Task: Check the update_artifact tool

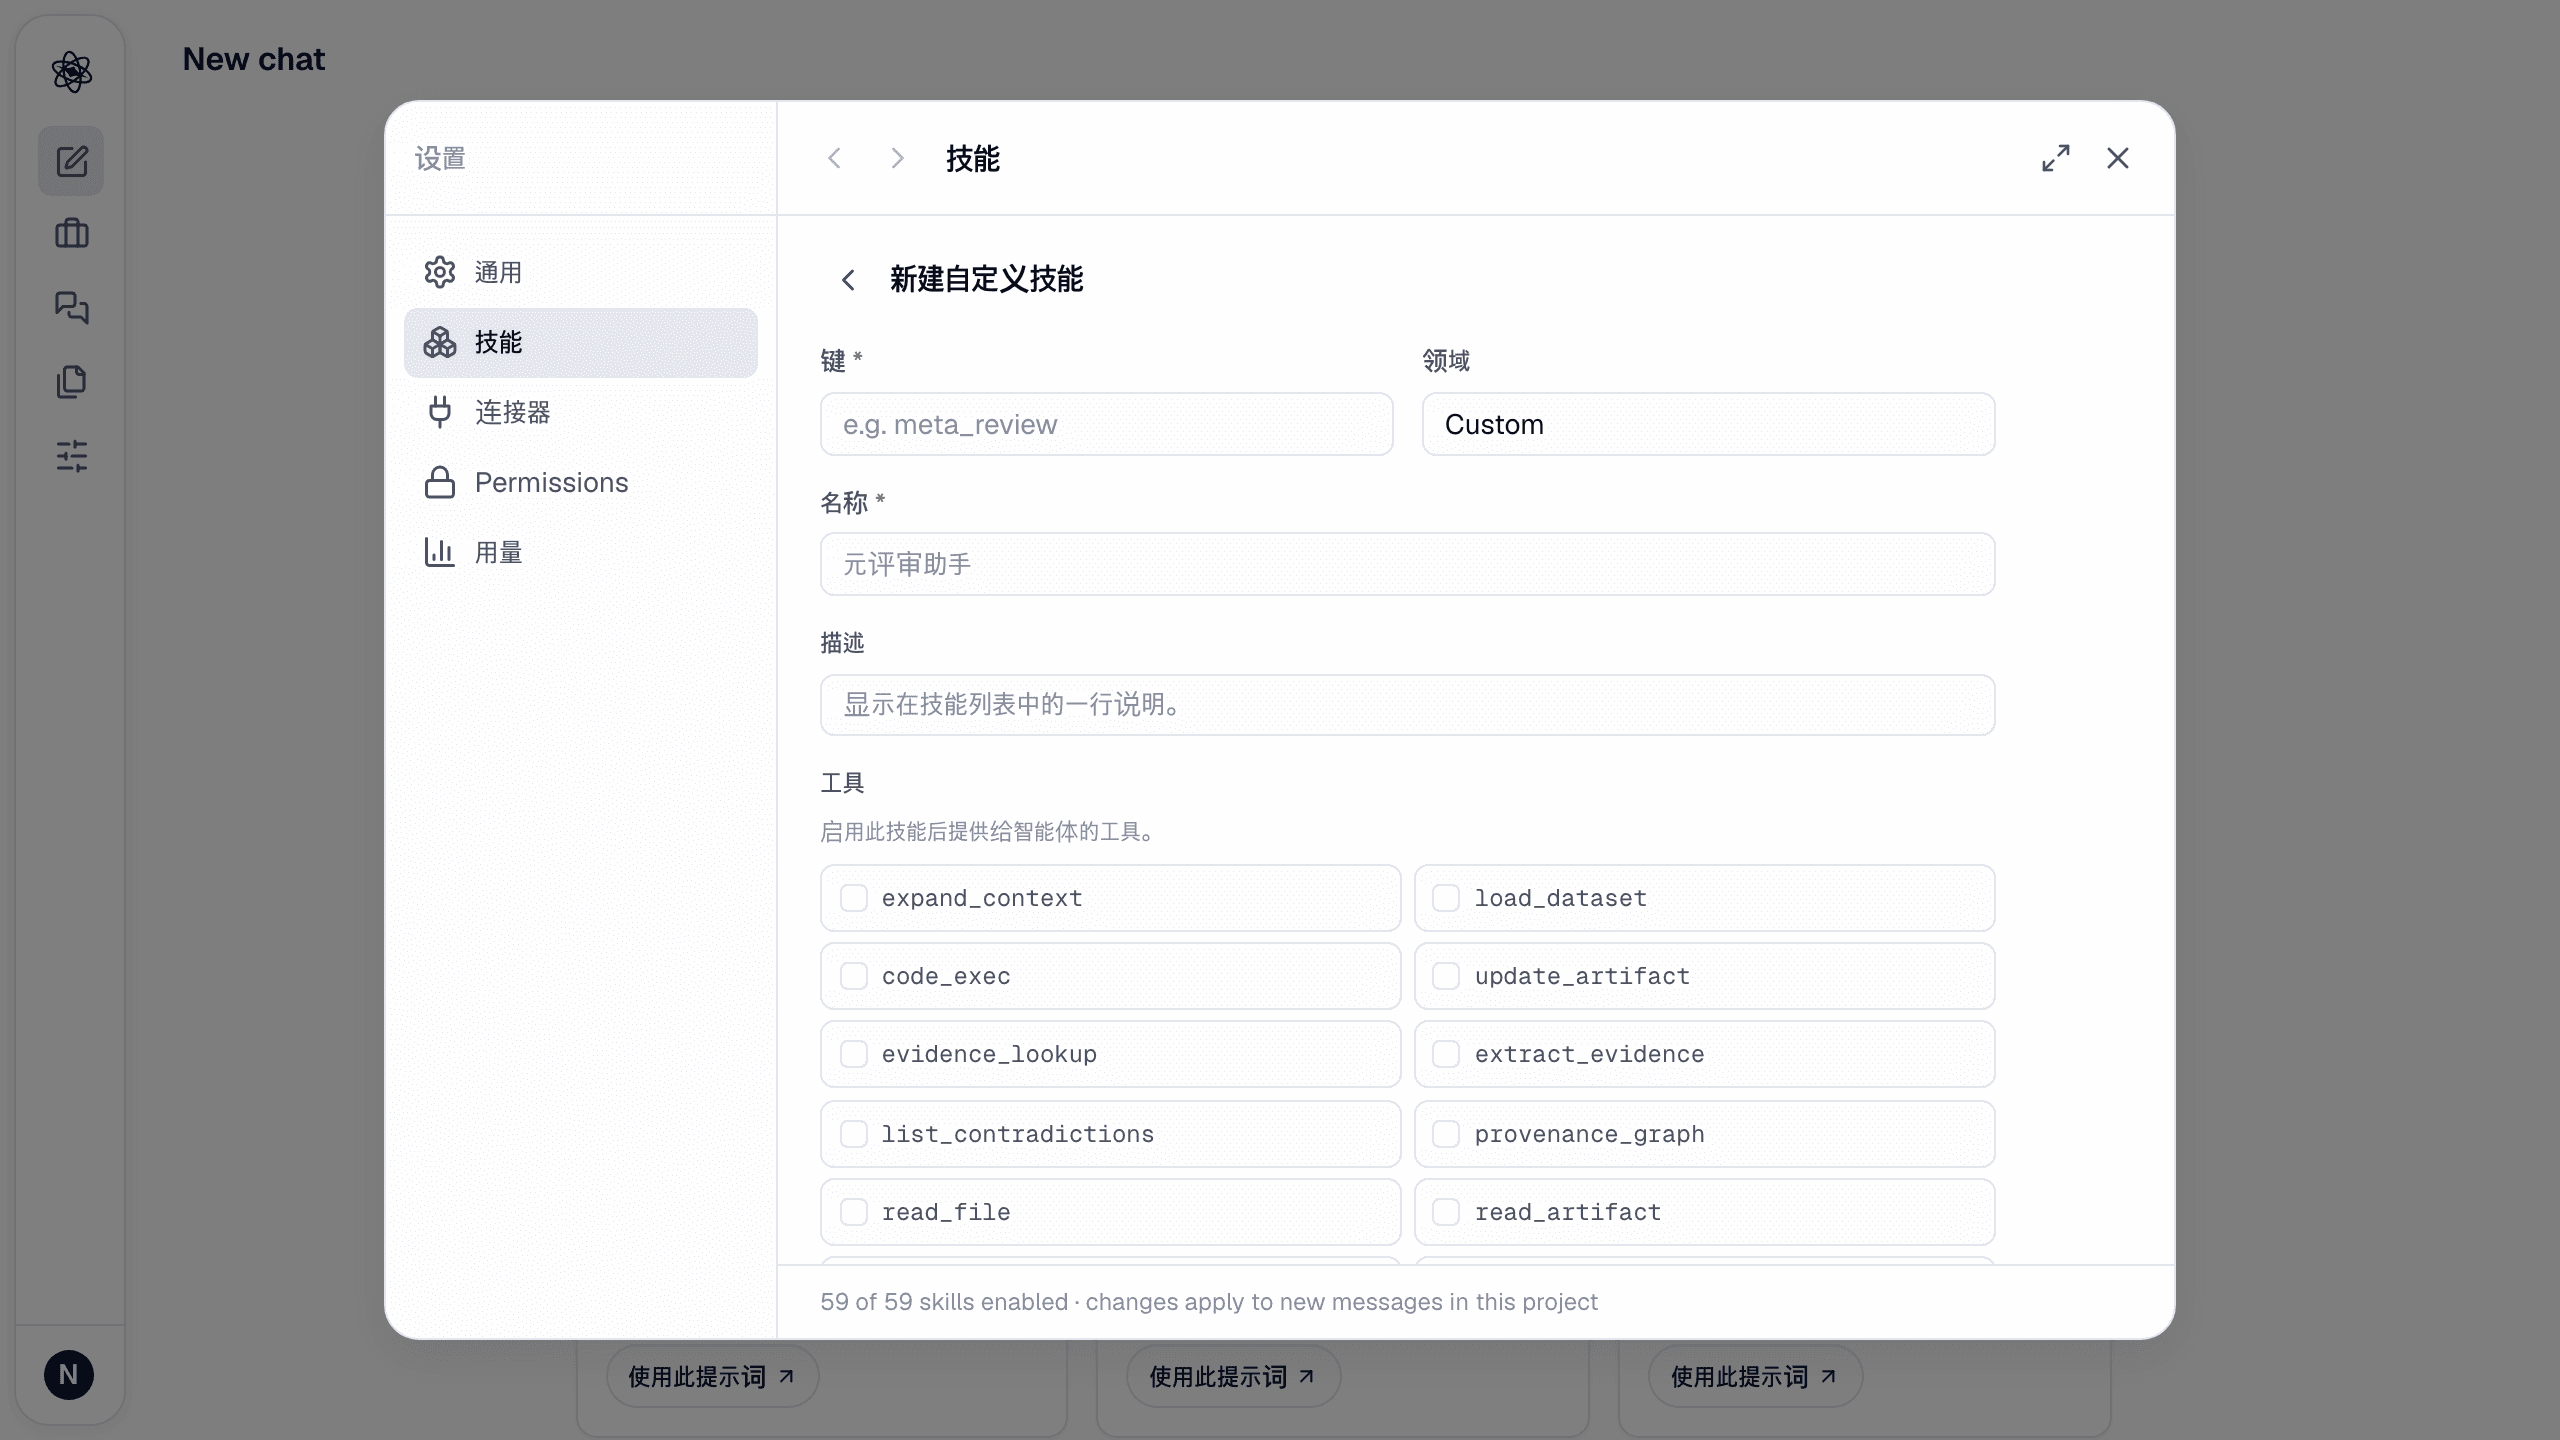Action: pos(1446,976)
